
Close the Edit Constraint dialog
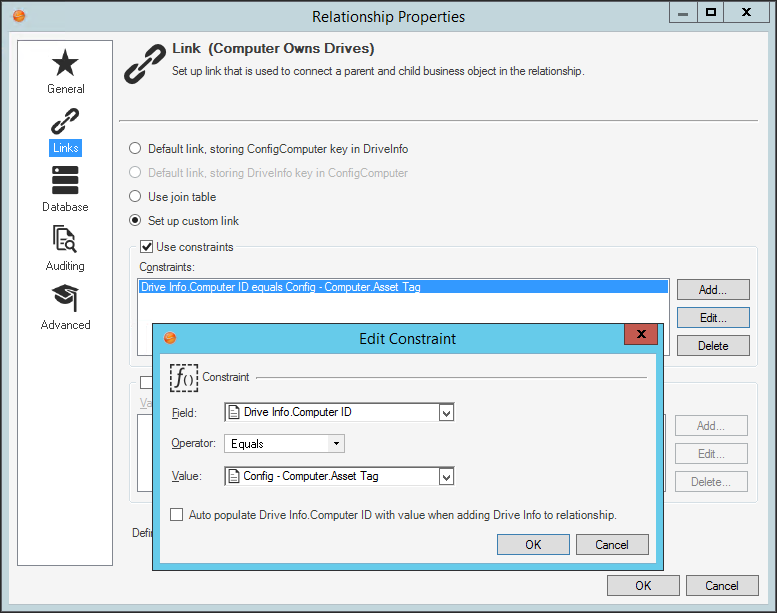[641, 334]
